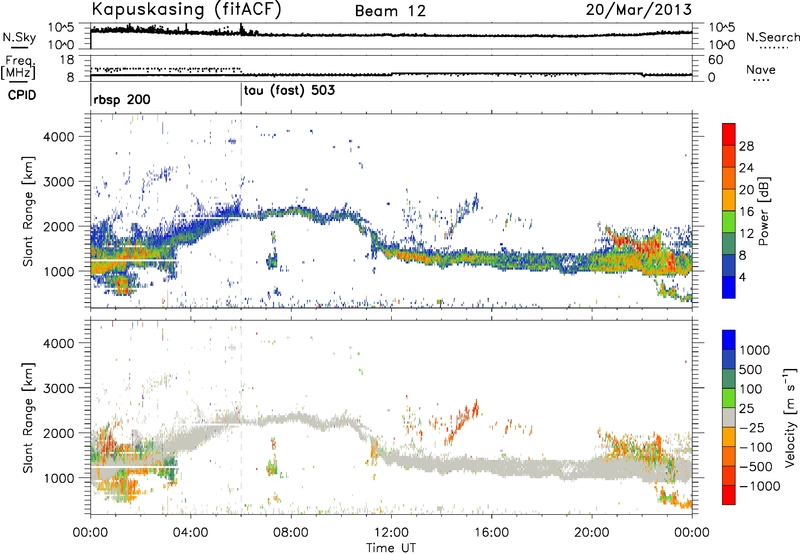
Task: Click the '20:00' time axis label
Action: 591,533
